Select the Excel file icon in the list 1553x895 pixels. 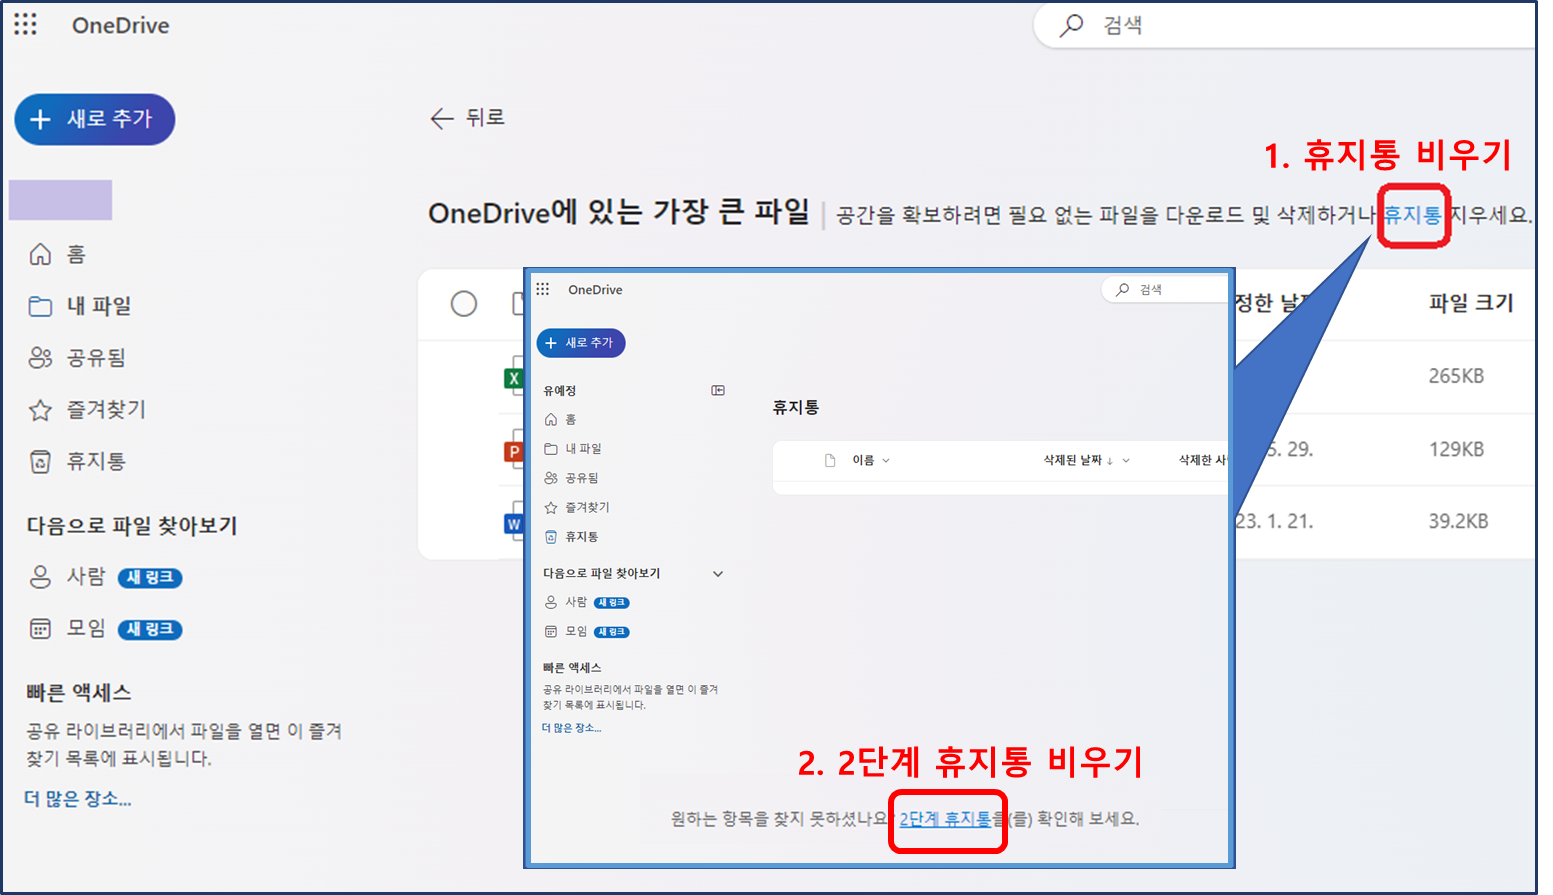click(513, 376)
